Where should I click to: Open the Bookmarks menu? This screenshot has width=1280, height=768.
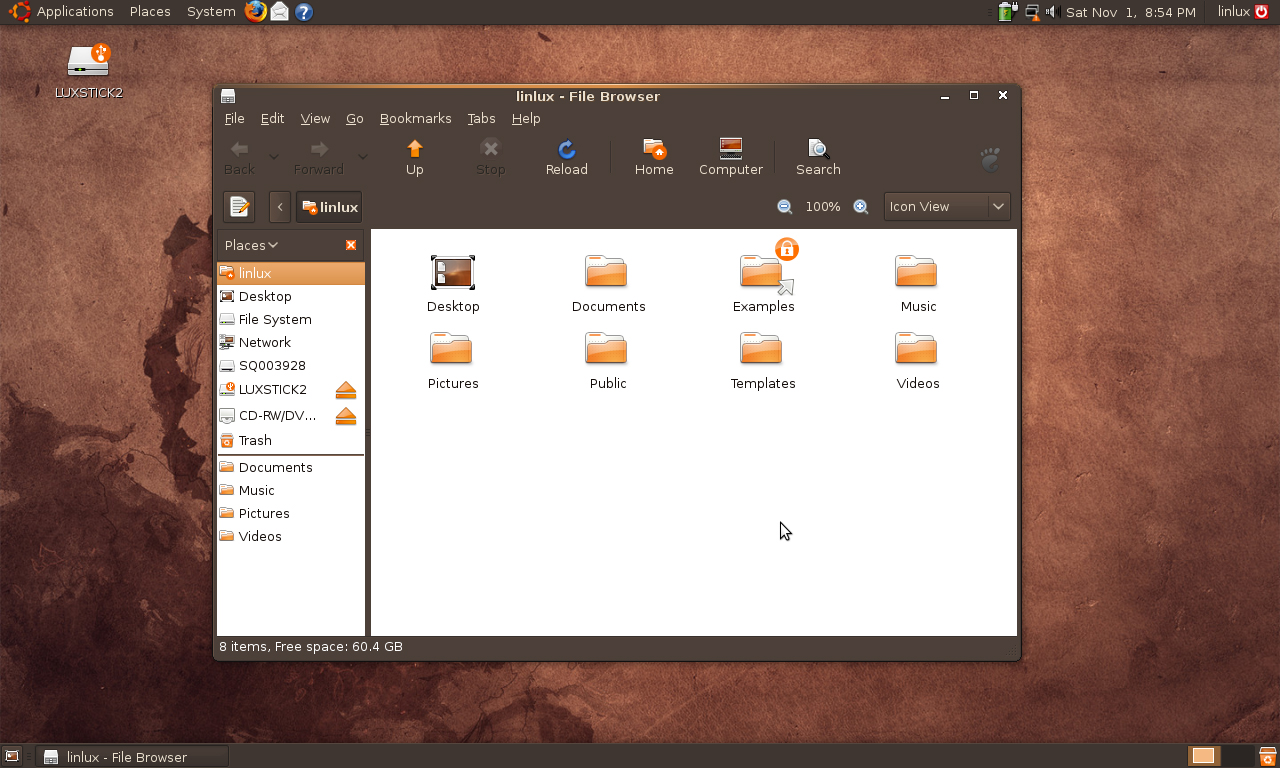(x=415, y=118)
